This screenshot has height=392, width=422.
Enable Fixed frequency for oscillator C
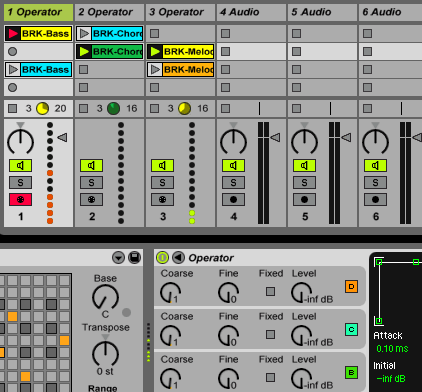tap(271, 335)
